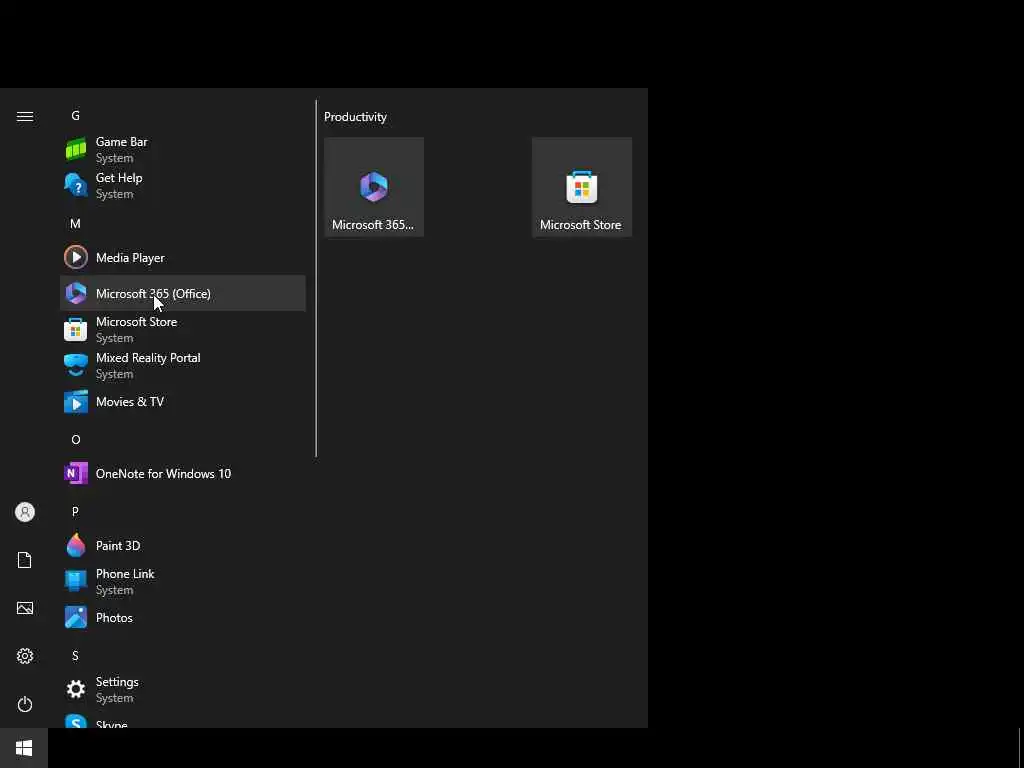The height and width of the screenshot is (768, 1024).
Task: Open Pictures from the sidebar icon
Action: point(25,608)
